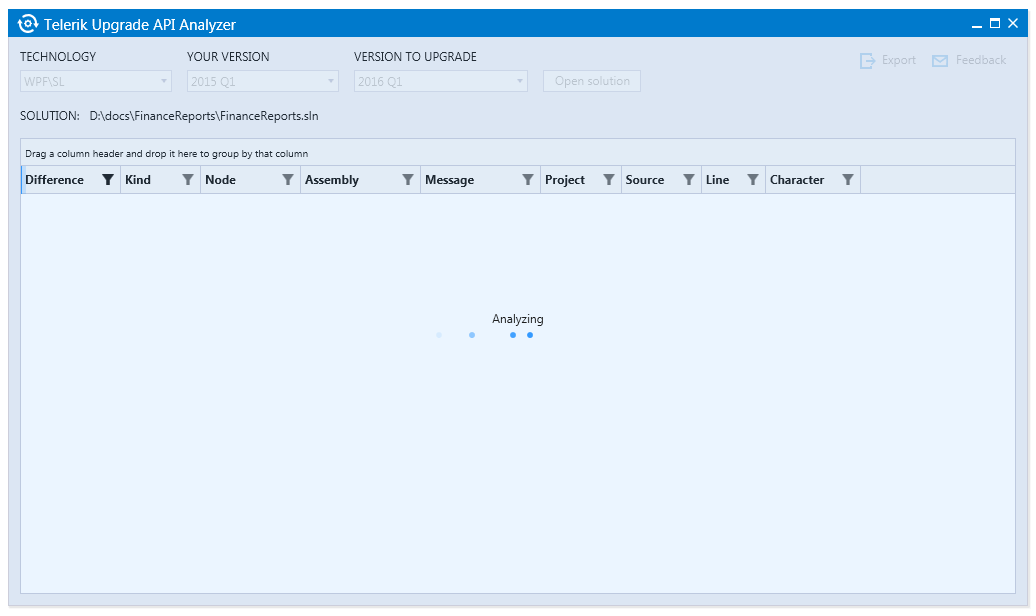The image size is (1036, 616).
Task: Click the Export arrow icon
Action: point(867,61)
